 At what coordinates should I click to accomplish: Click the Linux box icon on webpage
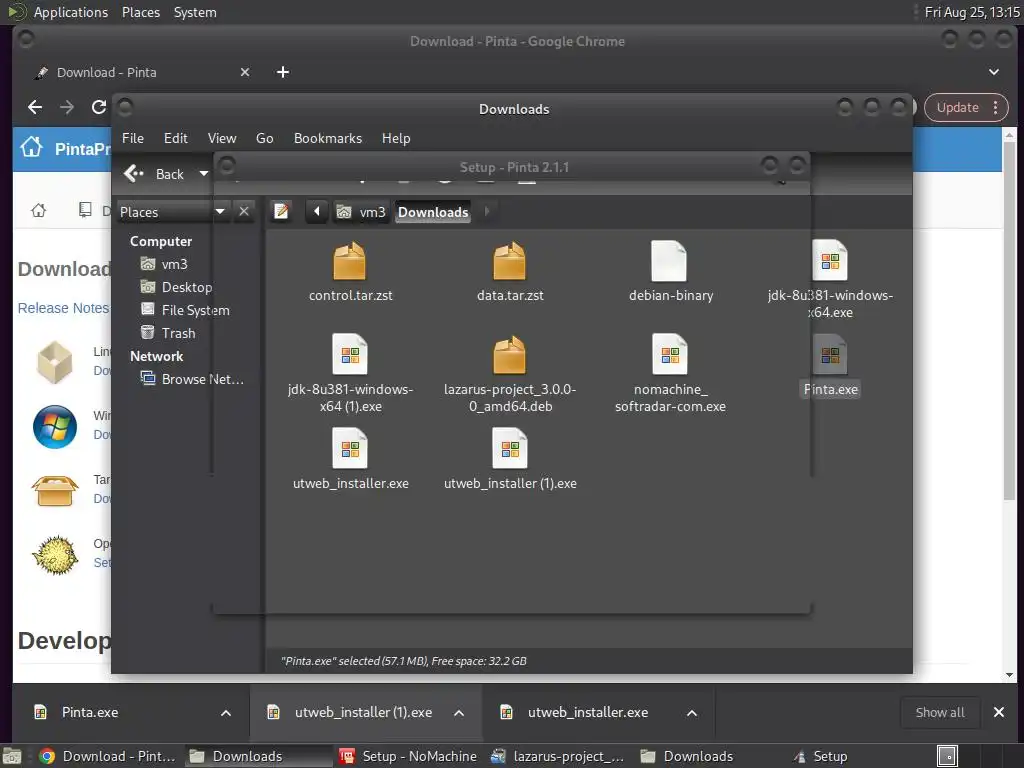click(54, 362)
